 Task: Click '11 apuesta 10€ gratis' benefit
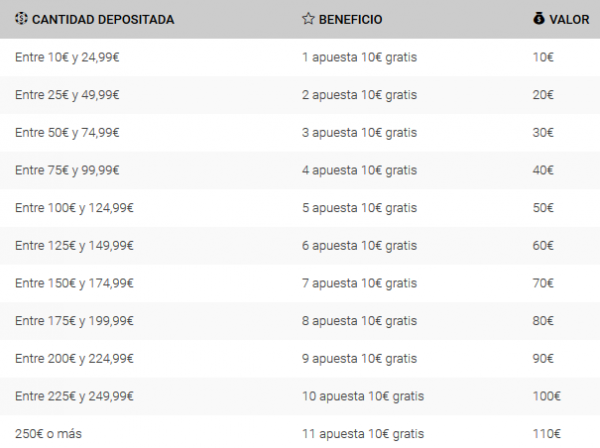(363, 434)
